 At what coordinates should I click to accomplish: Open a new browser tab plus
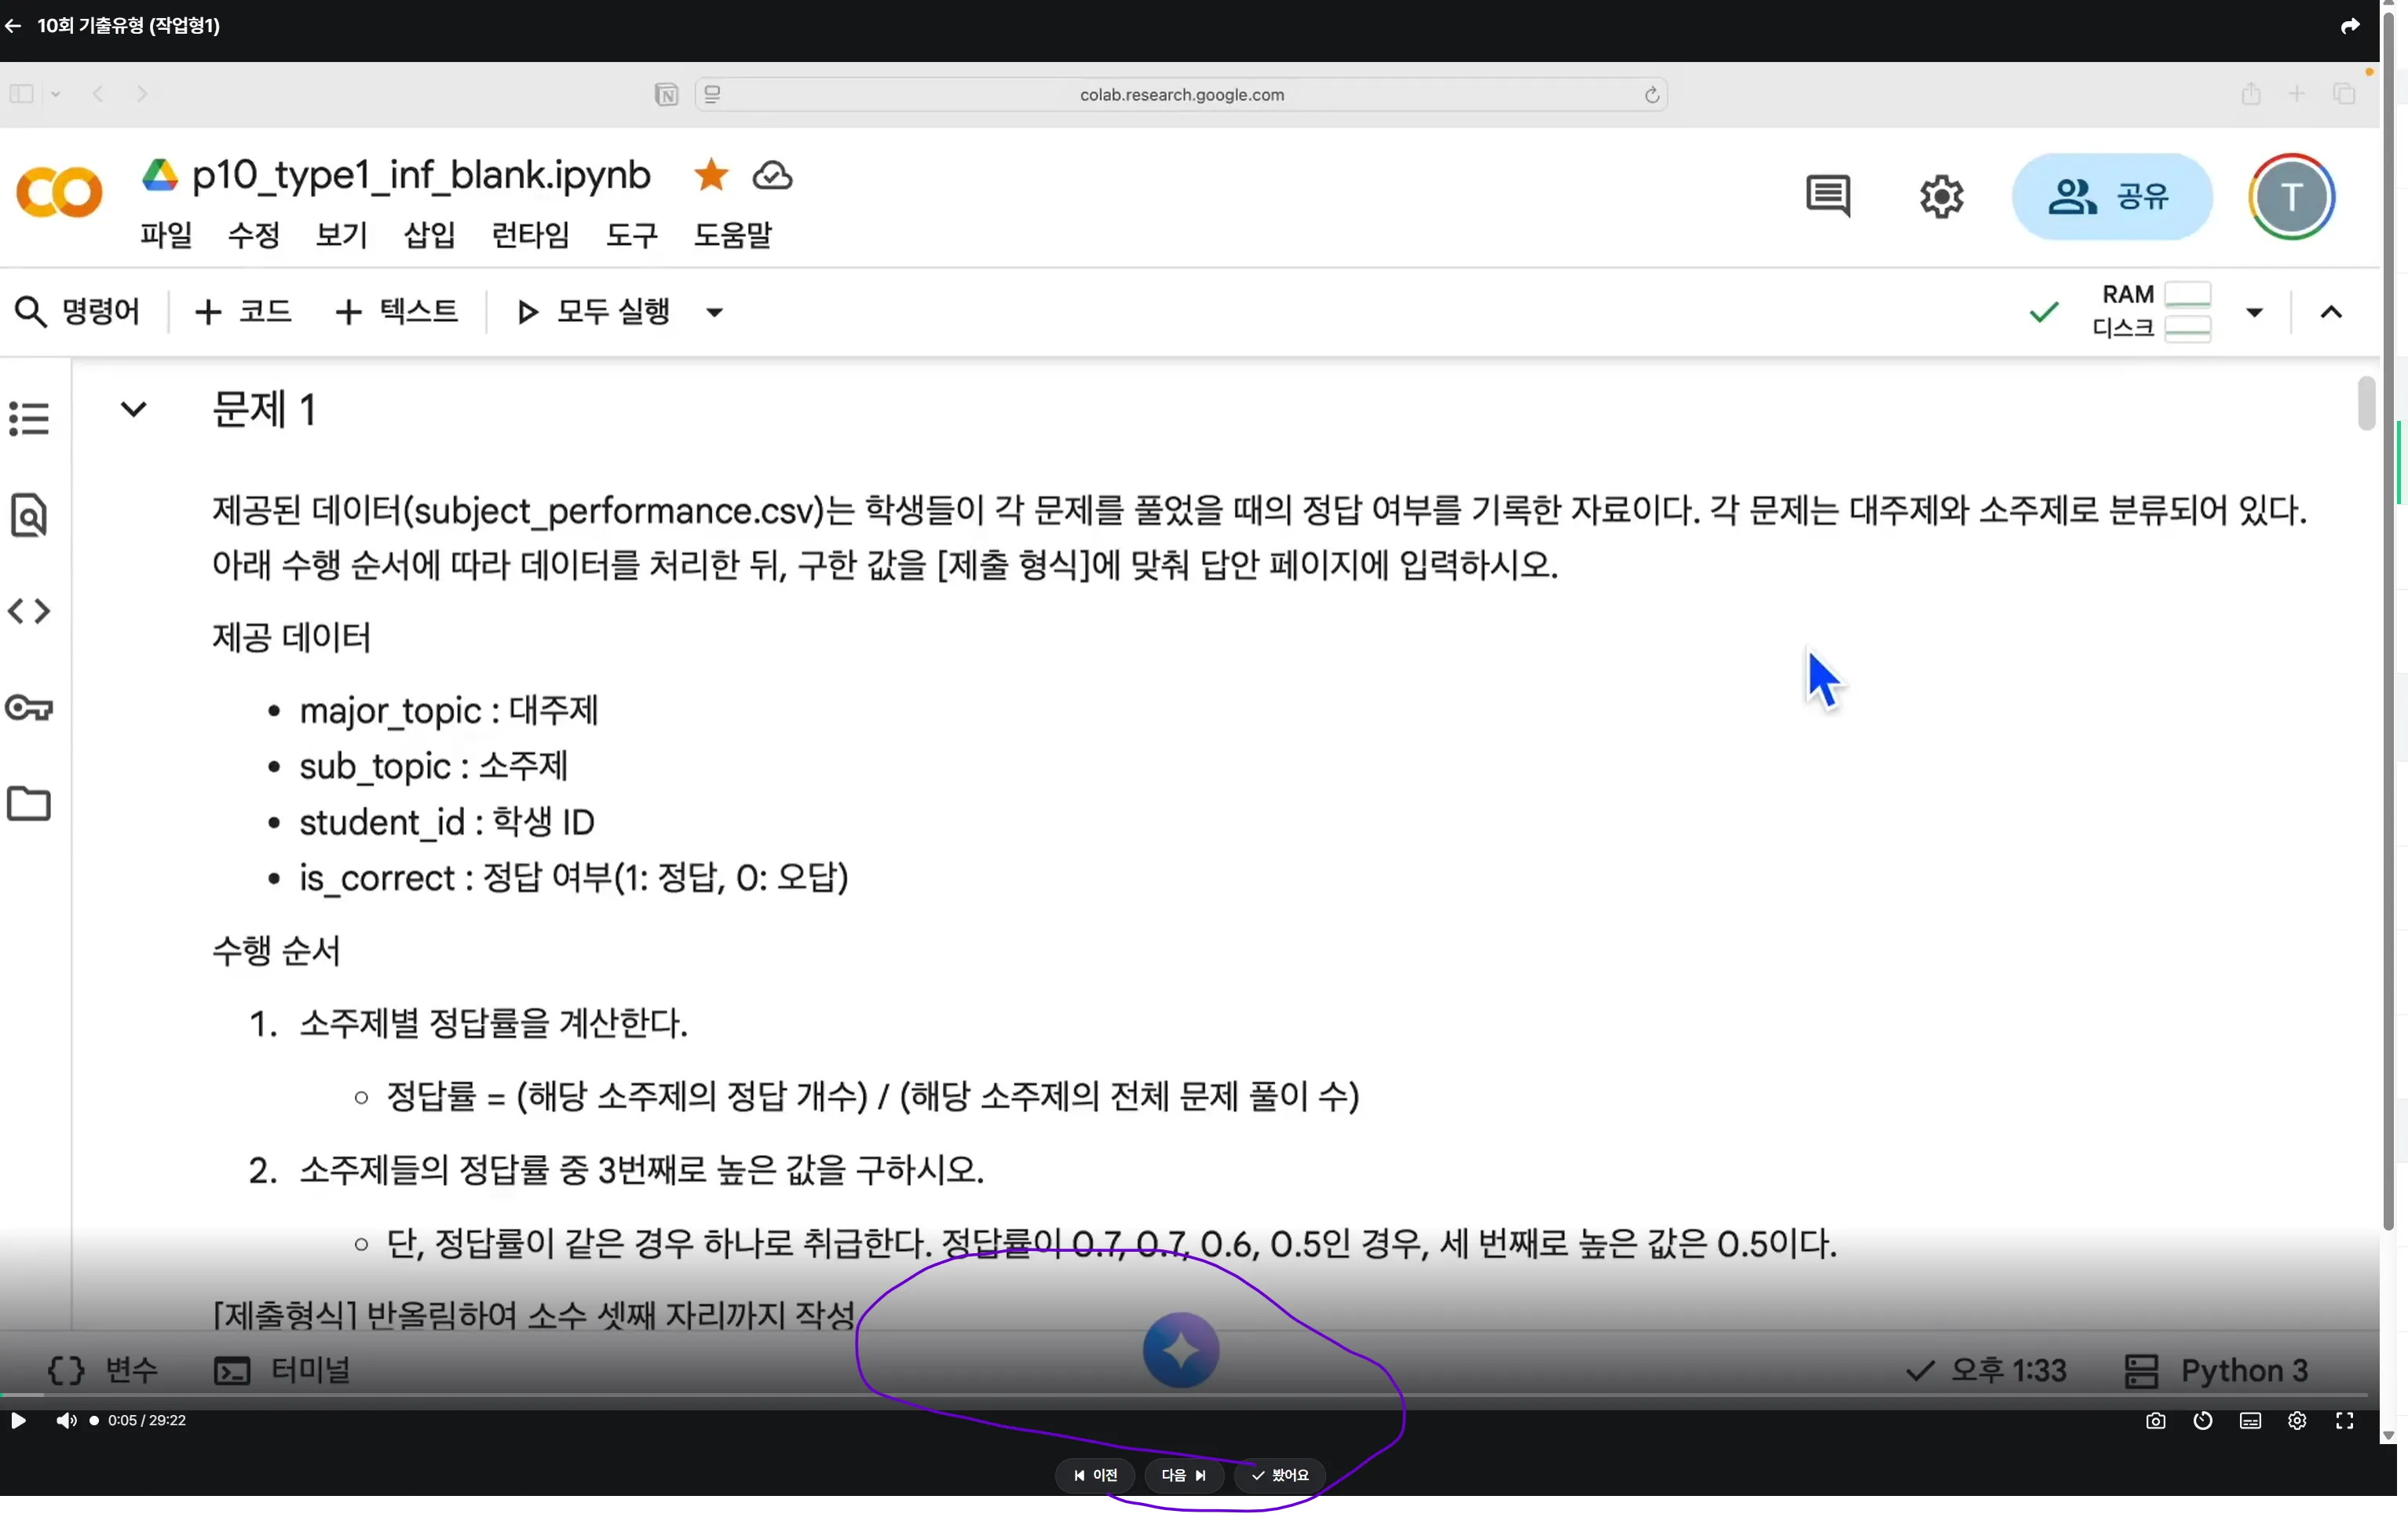click(x=2297, y=93)
